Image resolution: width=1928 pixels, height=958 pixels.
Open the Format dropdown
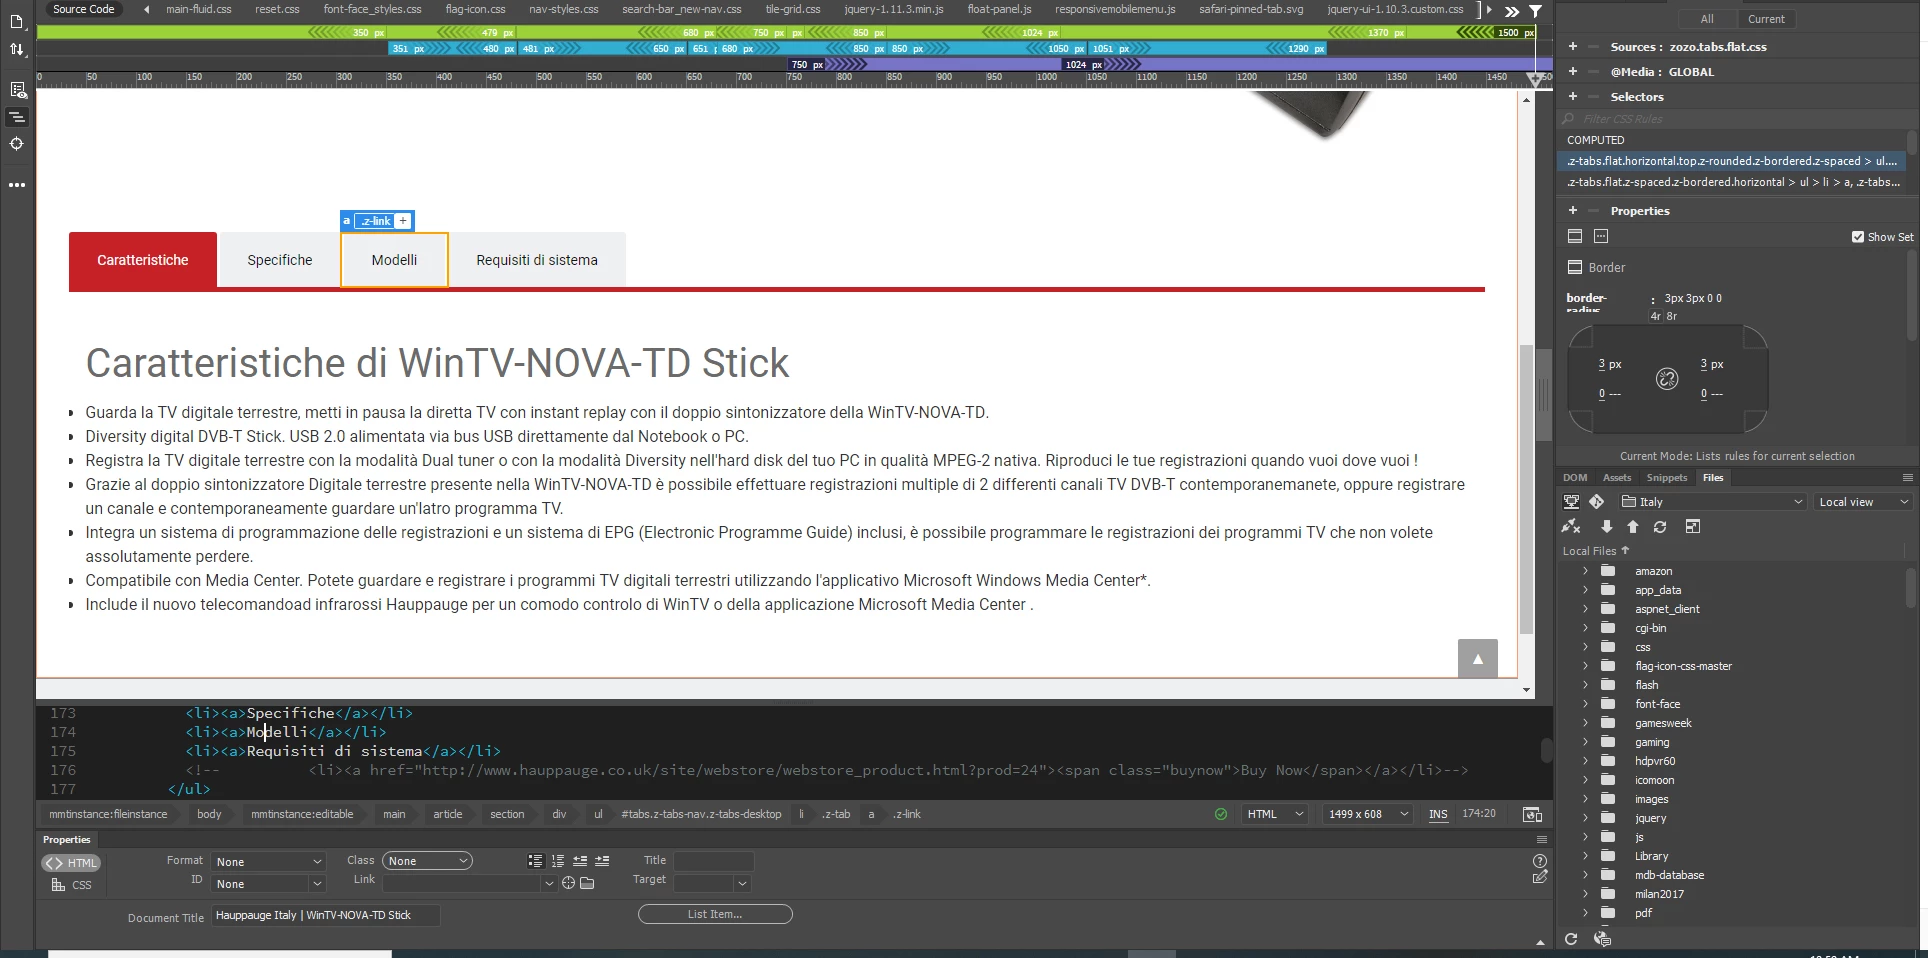click(x=269, y=862)
